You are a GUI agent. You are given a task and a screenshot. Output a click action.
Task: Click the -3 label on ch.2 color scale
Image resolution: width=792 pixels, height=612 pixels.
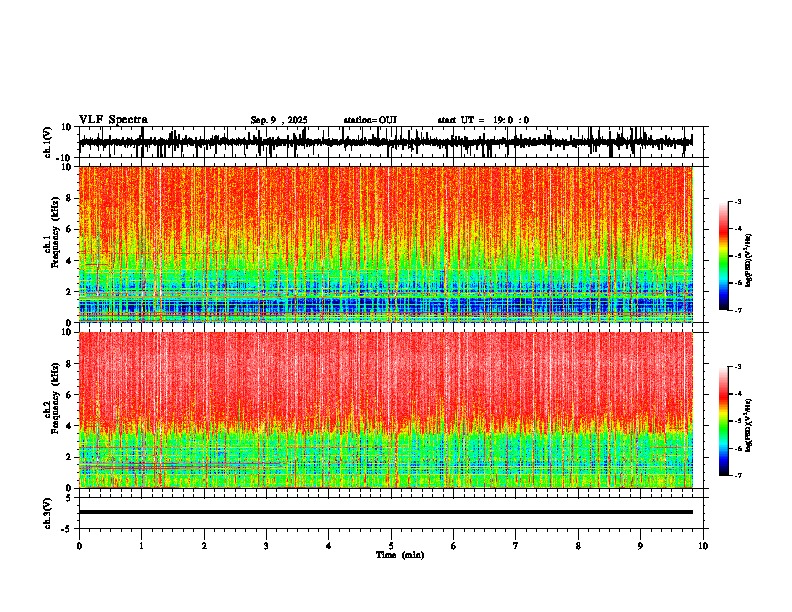tap(738, 367)
